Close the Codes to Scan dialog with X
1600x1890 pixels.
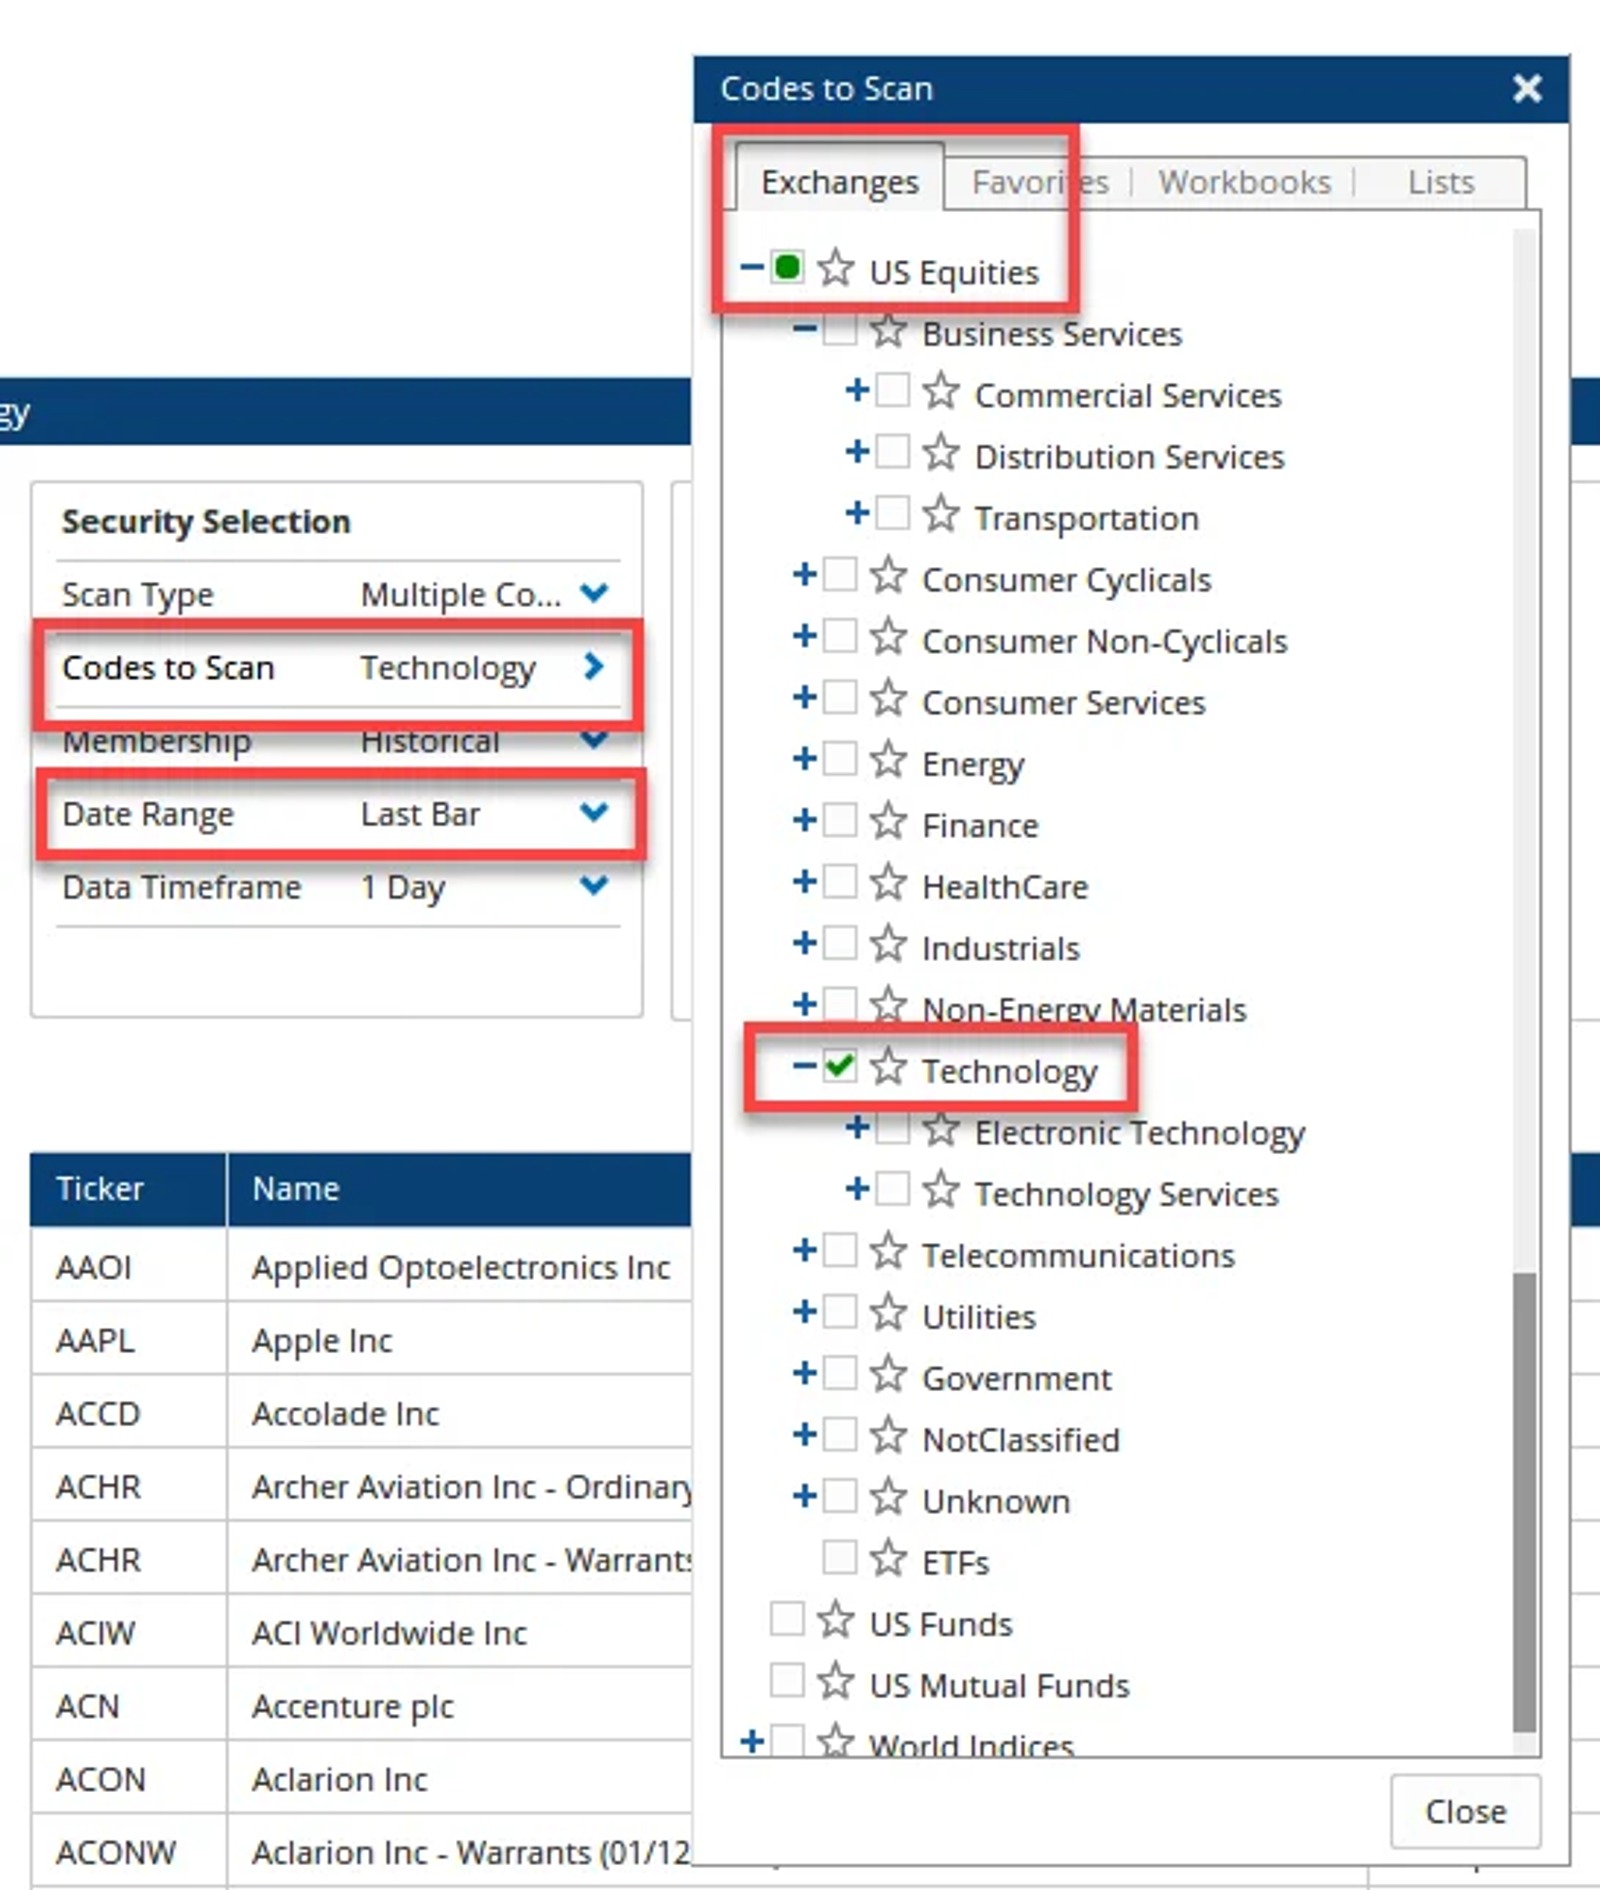click(x=1527, y=88)
